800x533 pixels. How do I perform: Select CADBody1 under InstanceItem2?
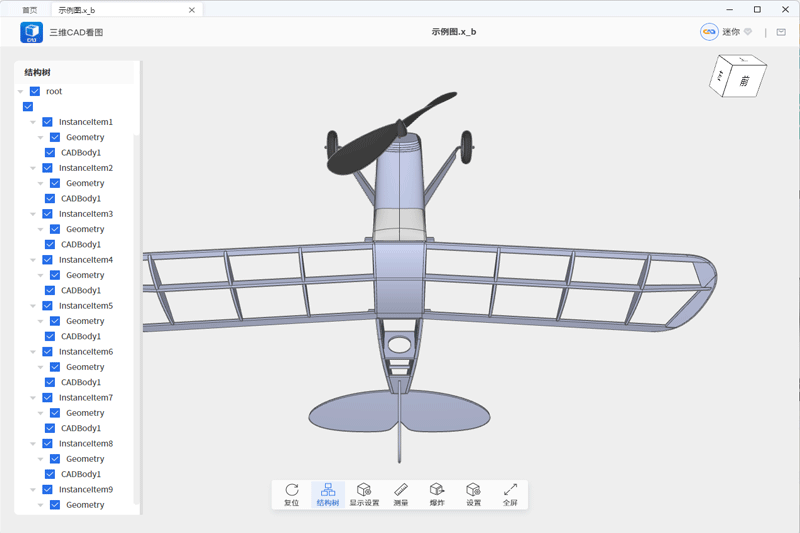click(80, 199)
